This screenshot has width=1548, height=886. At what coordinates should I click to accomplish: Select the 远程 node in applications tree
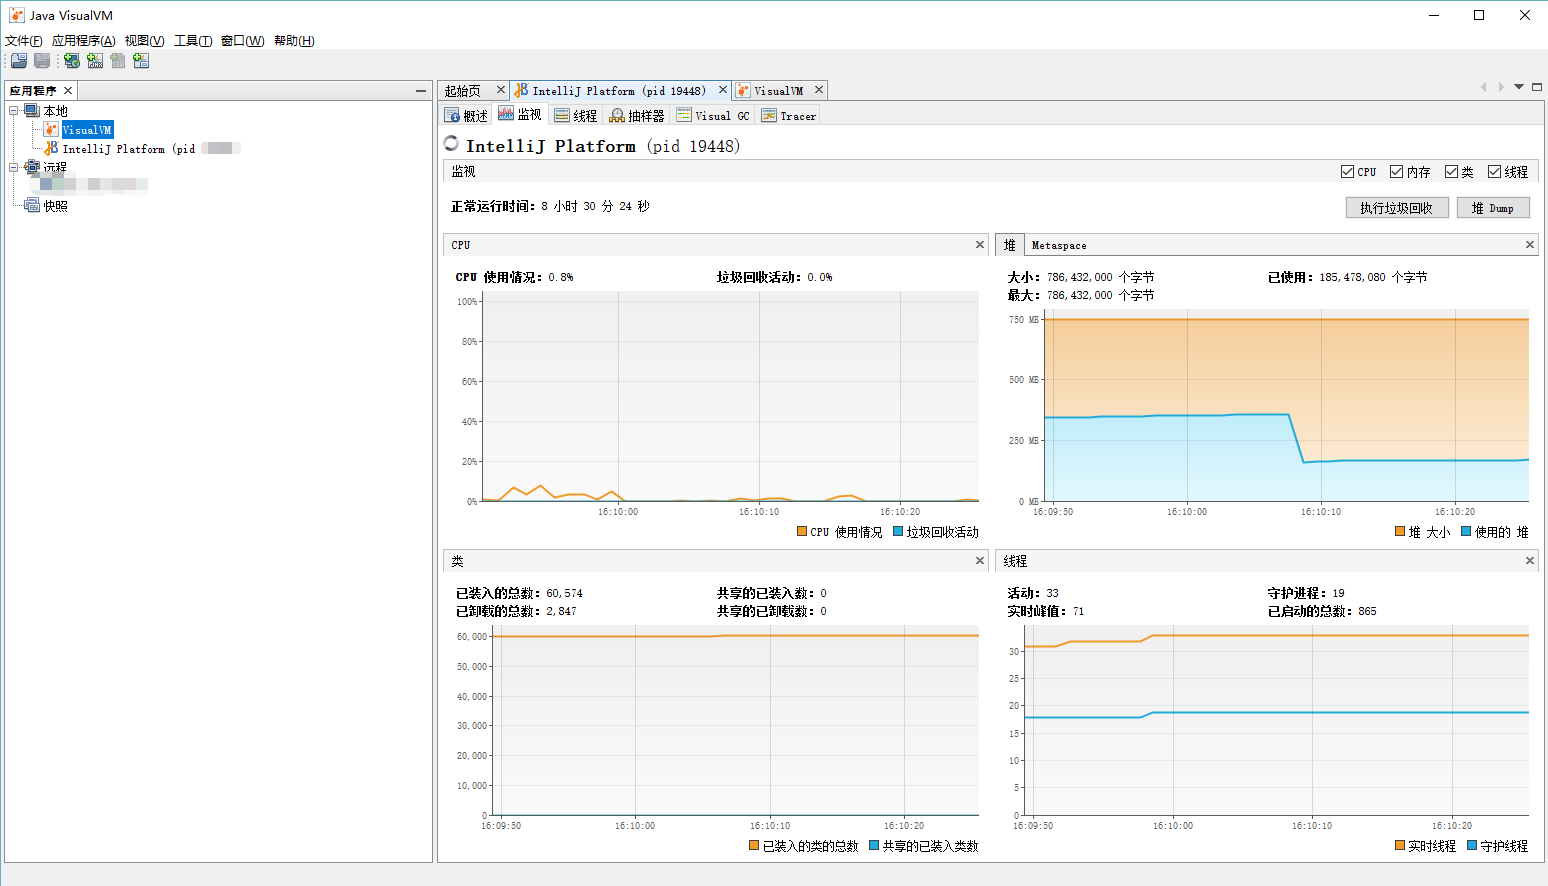(55, 167)
